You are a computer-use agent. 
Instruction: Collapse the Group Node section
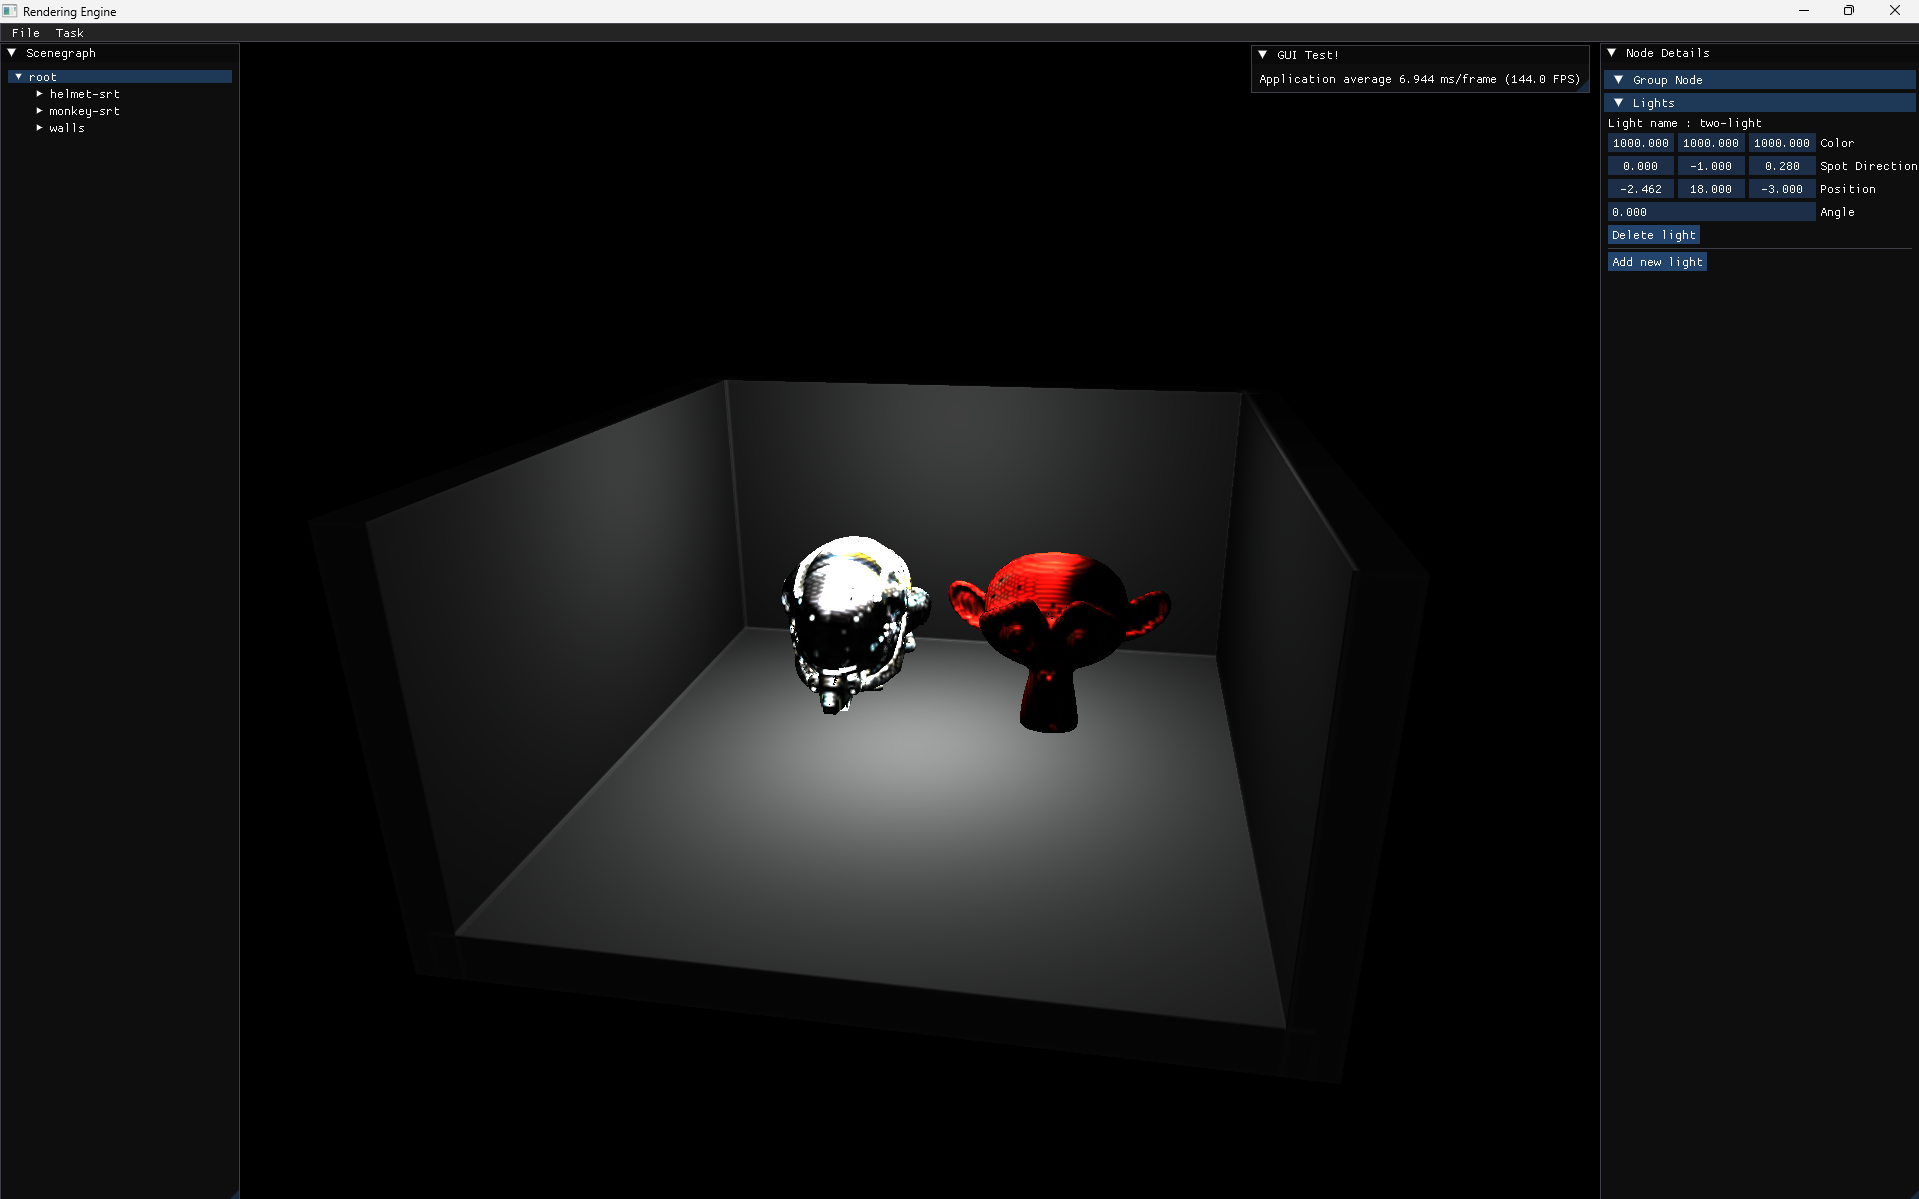tap(1620, 79)
